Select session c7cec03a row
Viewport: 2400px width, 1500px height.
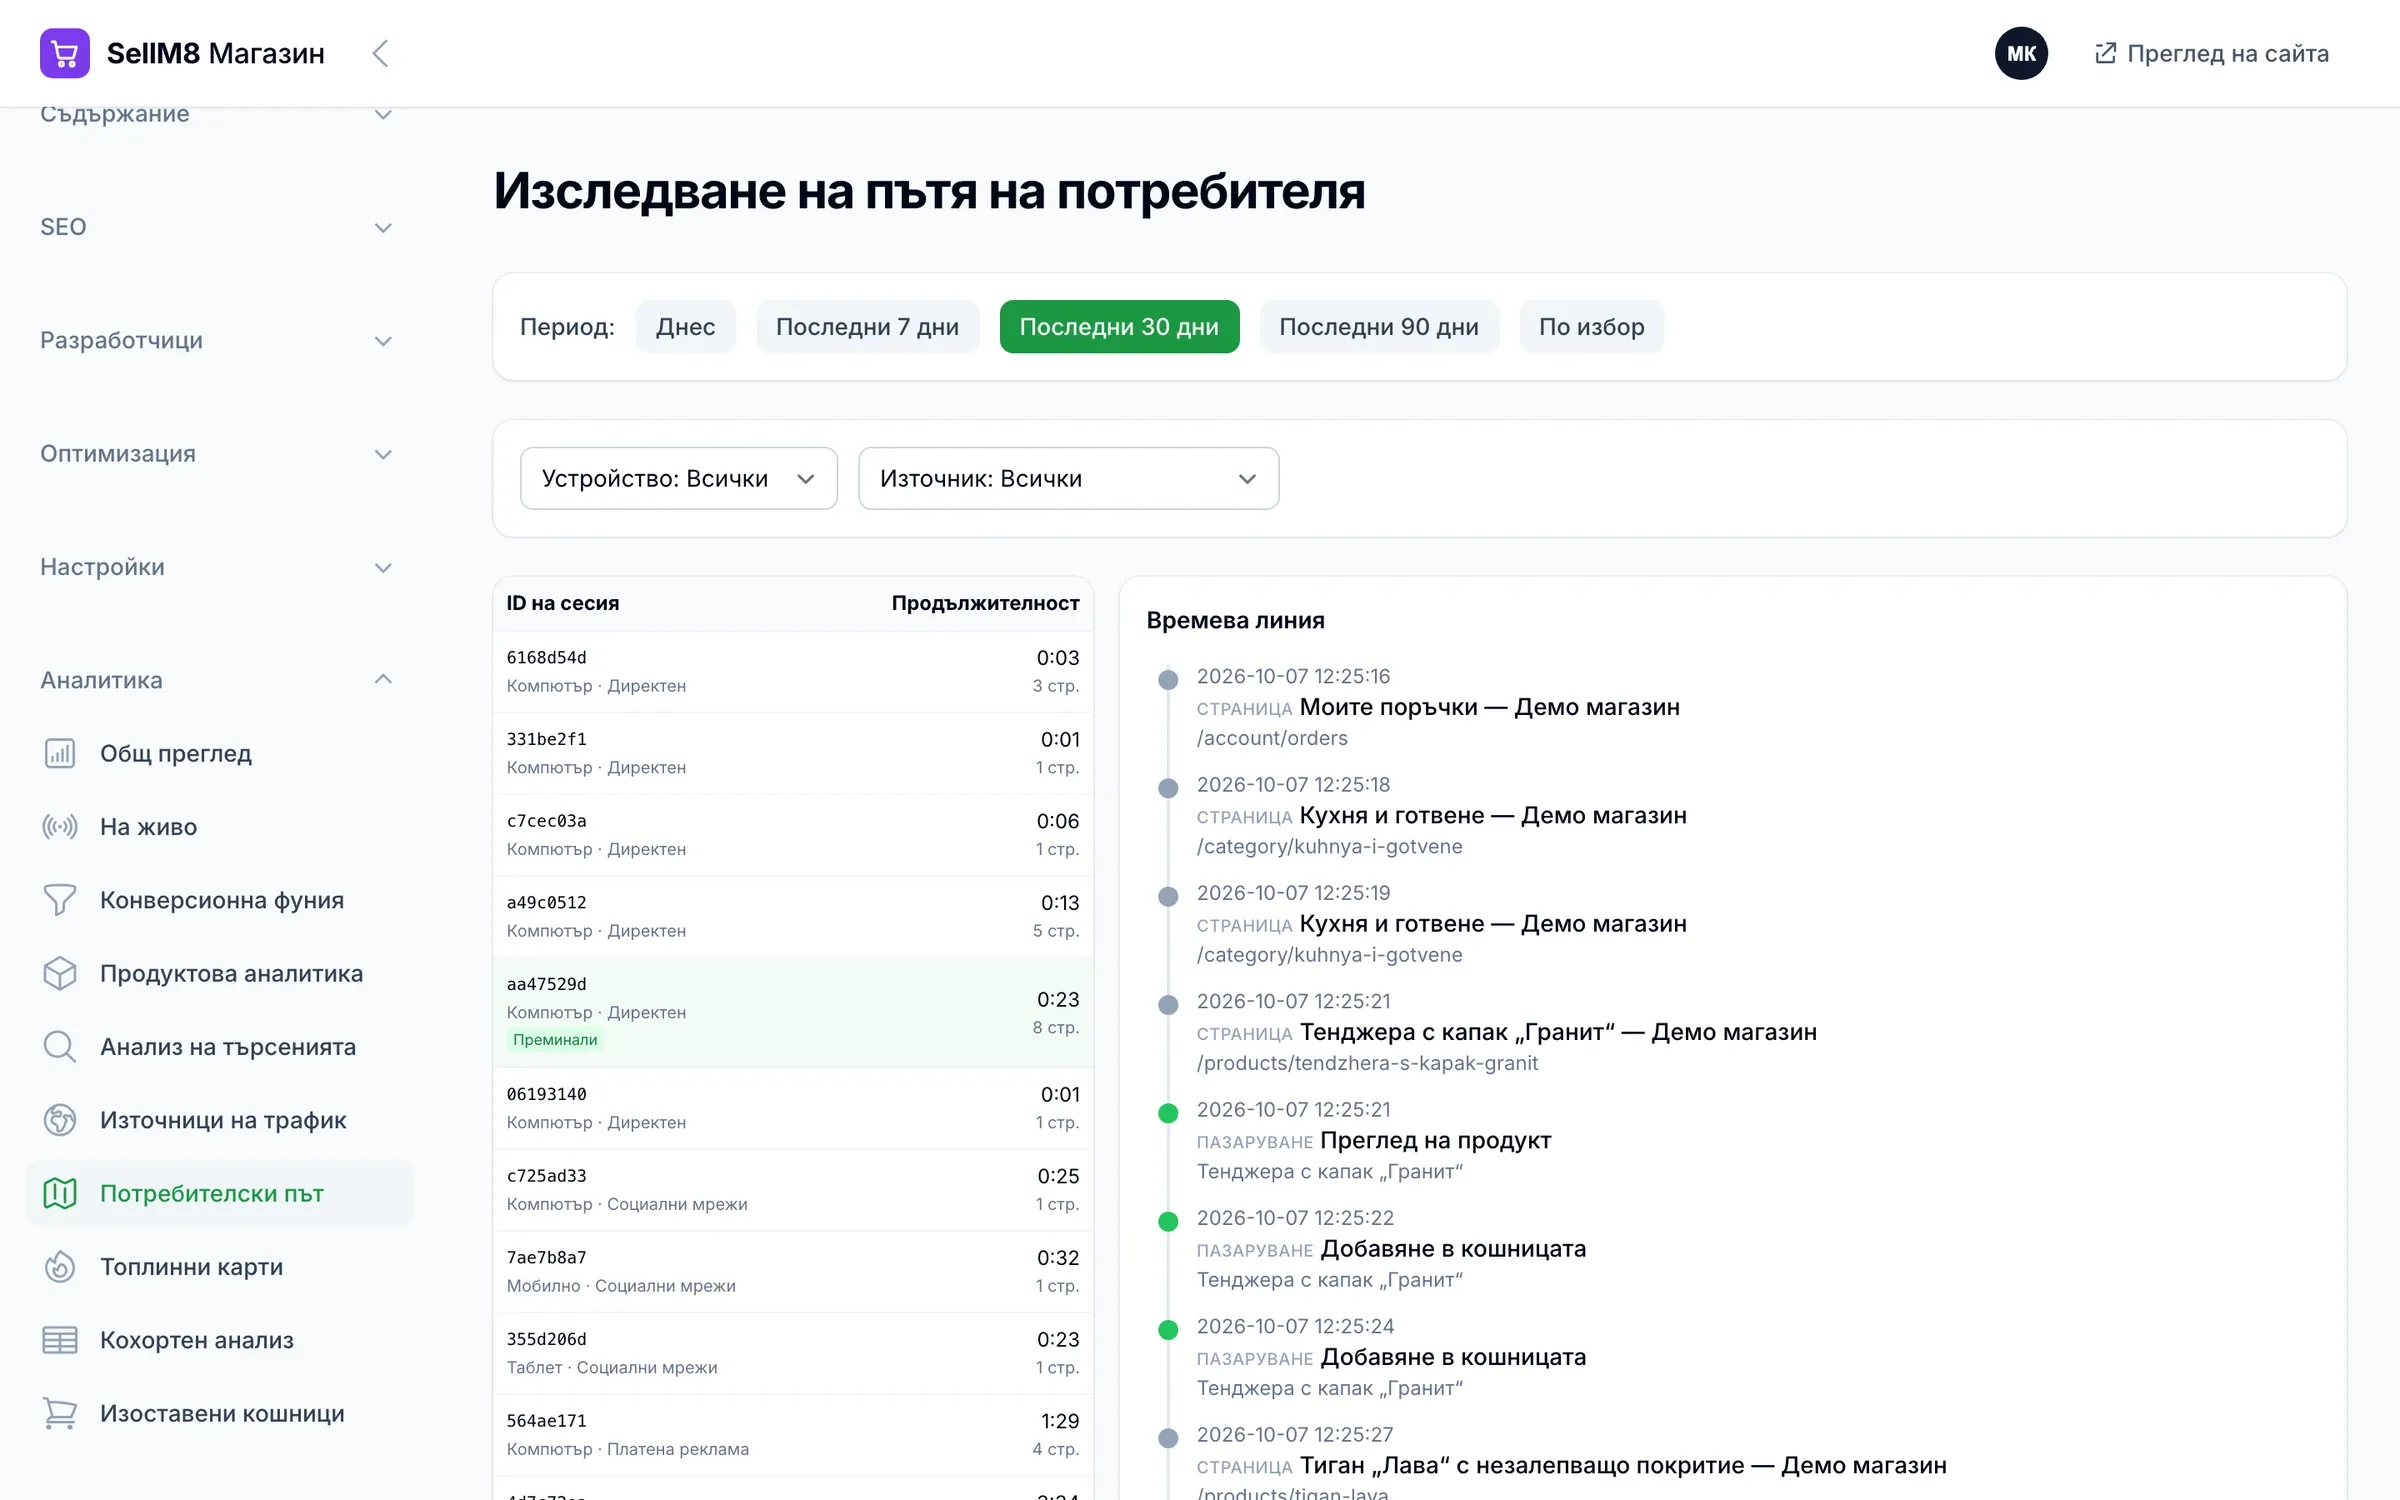[793, 834]
